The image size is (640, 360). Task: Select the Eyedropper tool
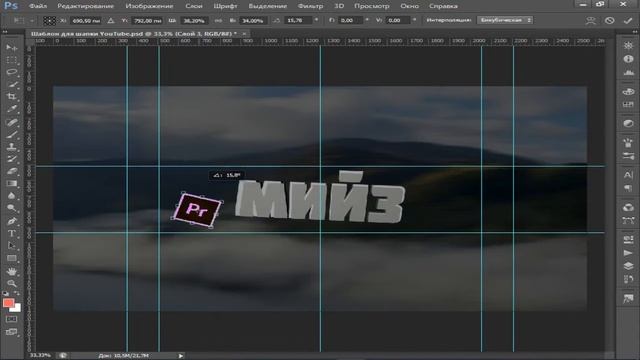point(11,109)
